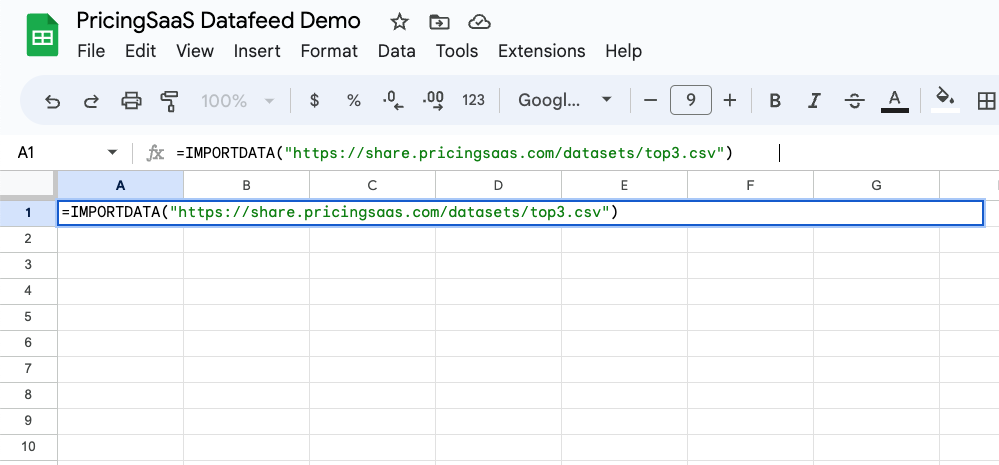This screenshot has width=999, height=465.
Task: Select row 8 header
Action: [28, 395]
